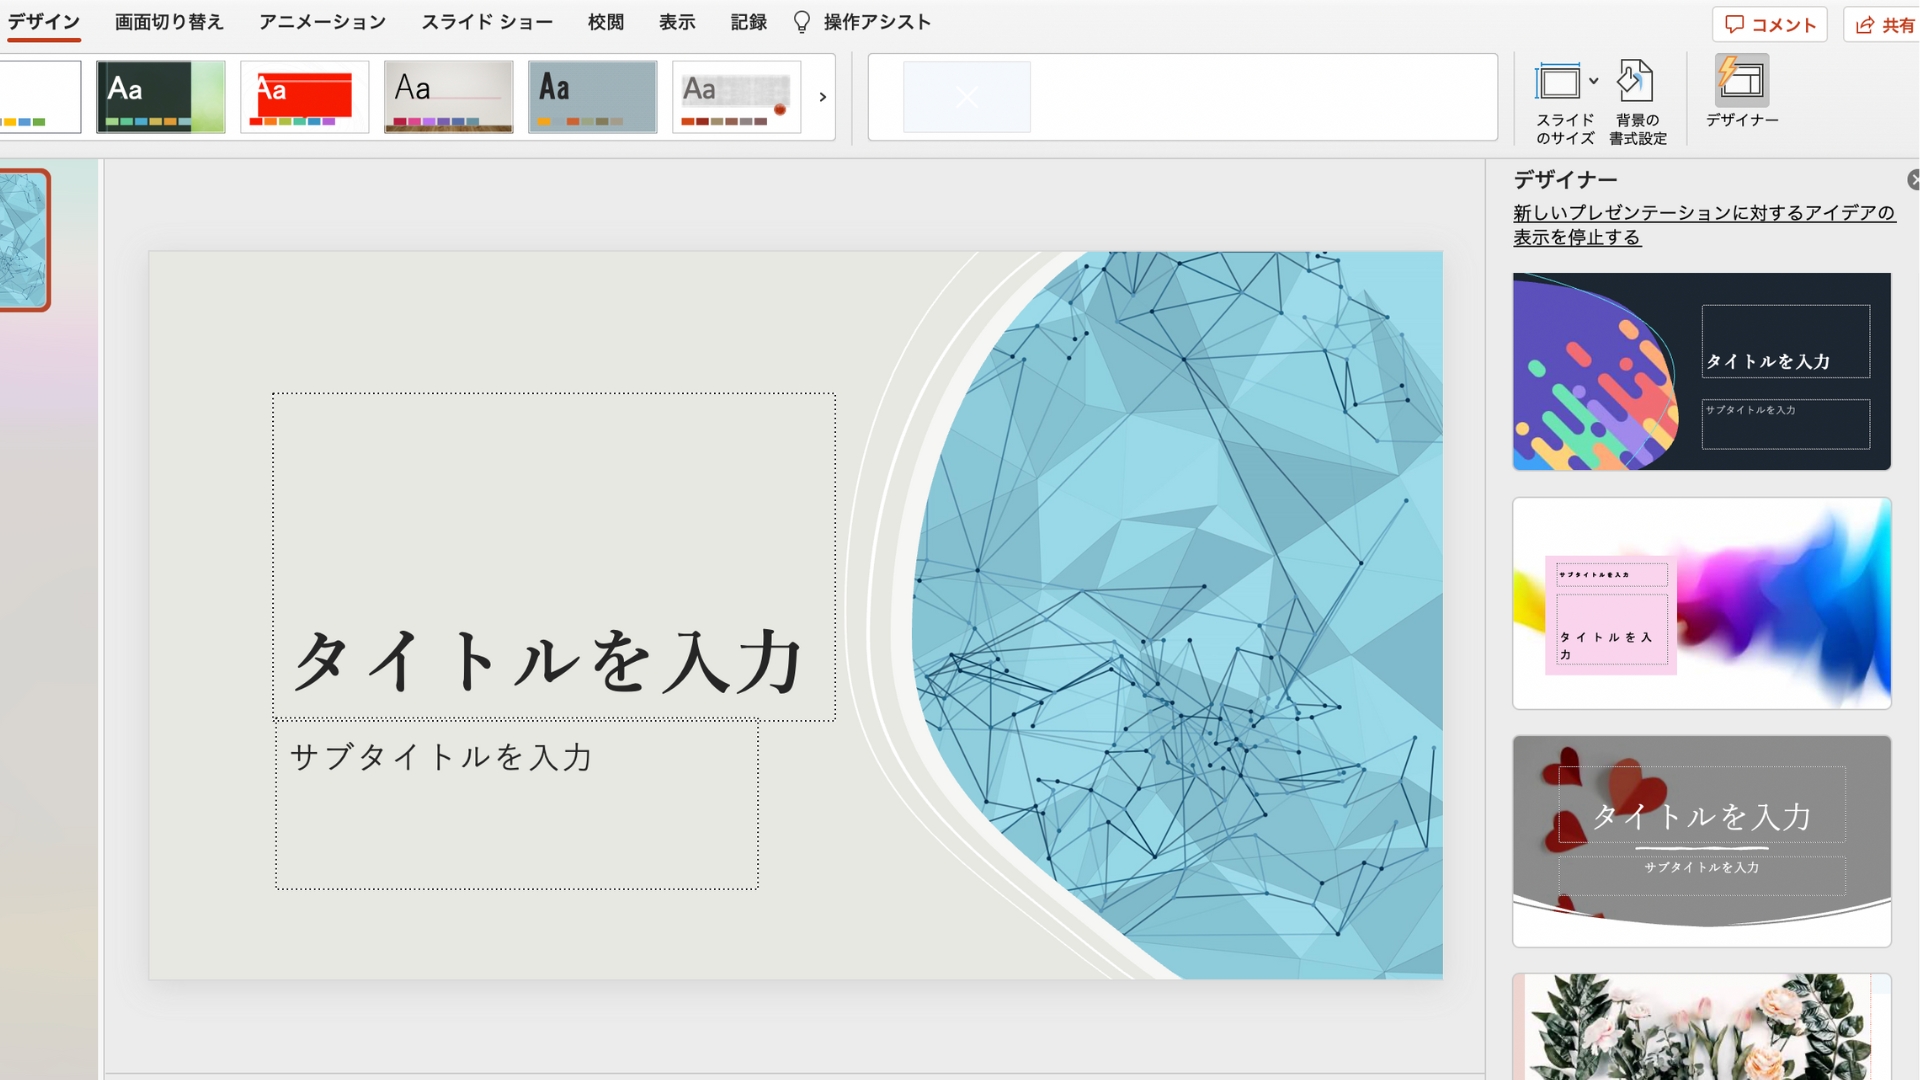Switch to the 画面切り替え tab
Image resolution: width=1920 pixels, height=1080 pixels.
pyautogui.click(x=168, y=21)
